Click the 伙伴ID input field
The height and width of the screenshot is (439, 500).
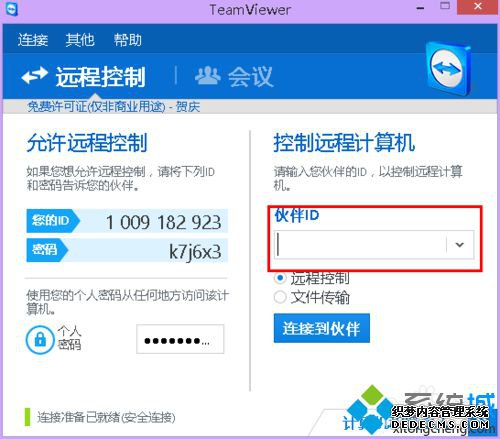[x=361, y=245]
